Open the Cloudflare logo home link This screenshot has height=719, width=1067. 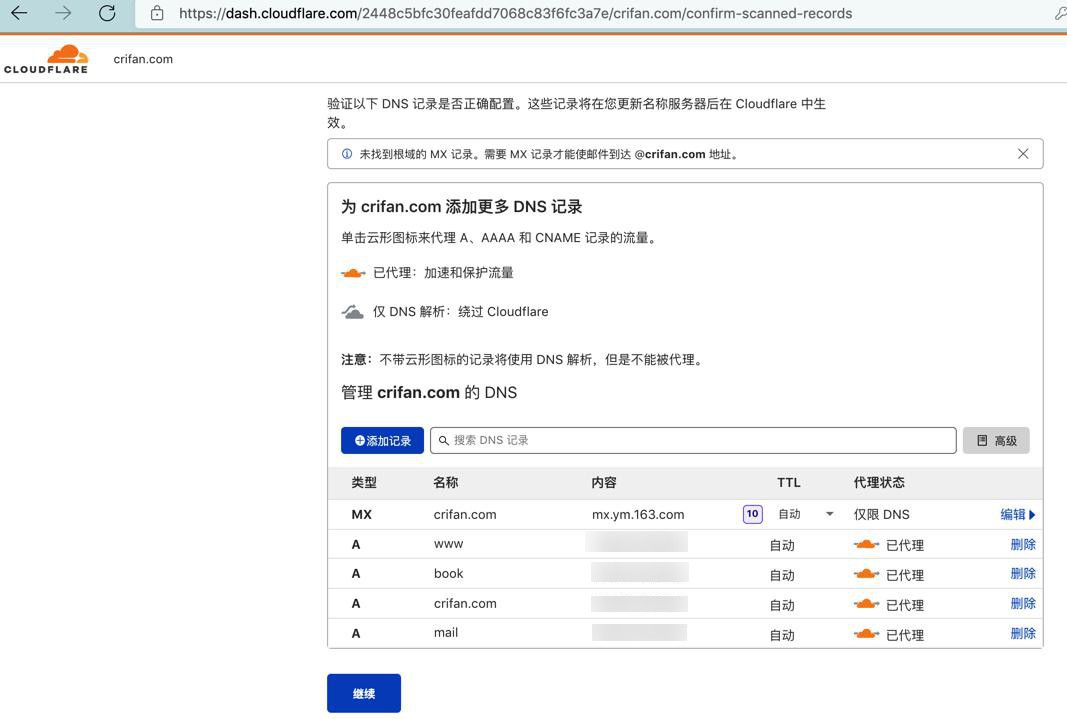point(46,59)
